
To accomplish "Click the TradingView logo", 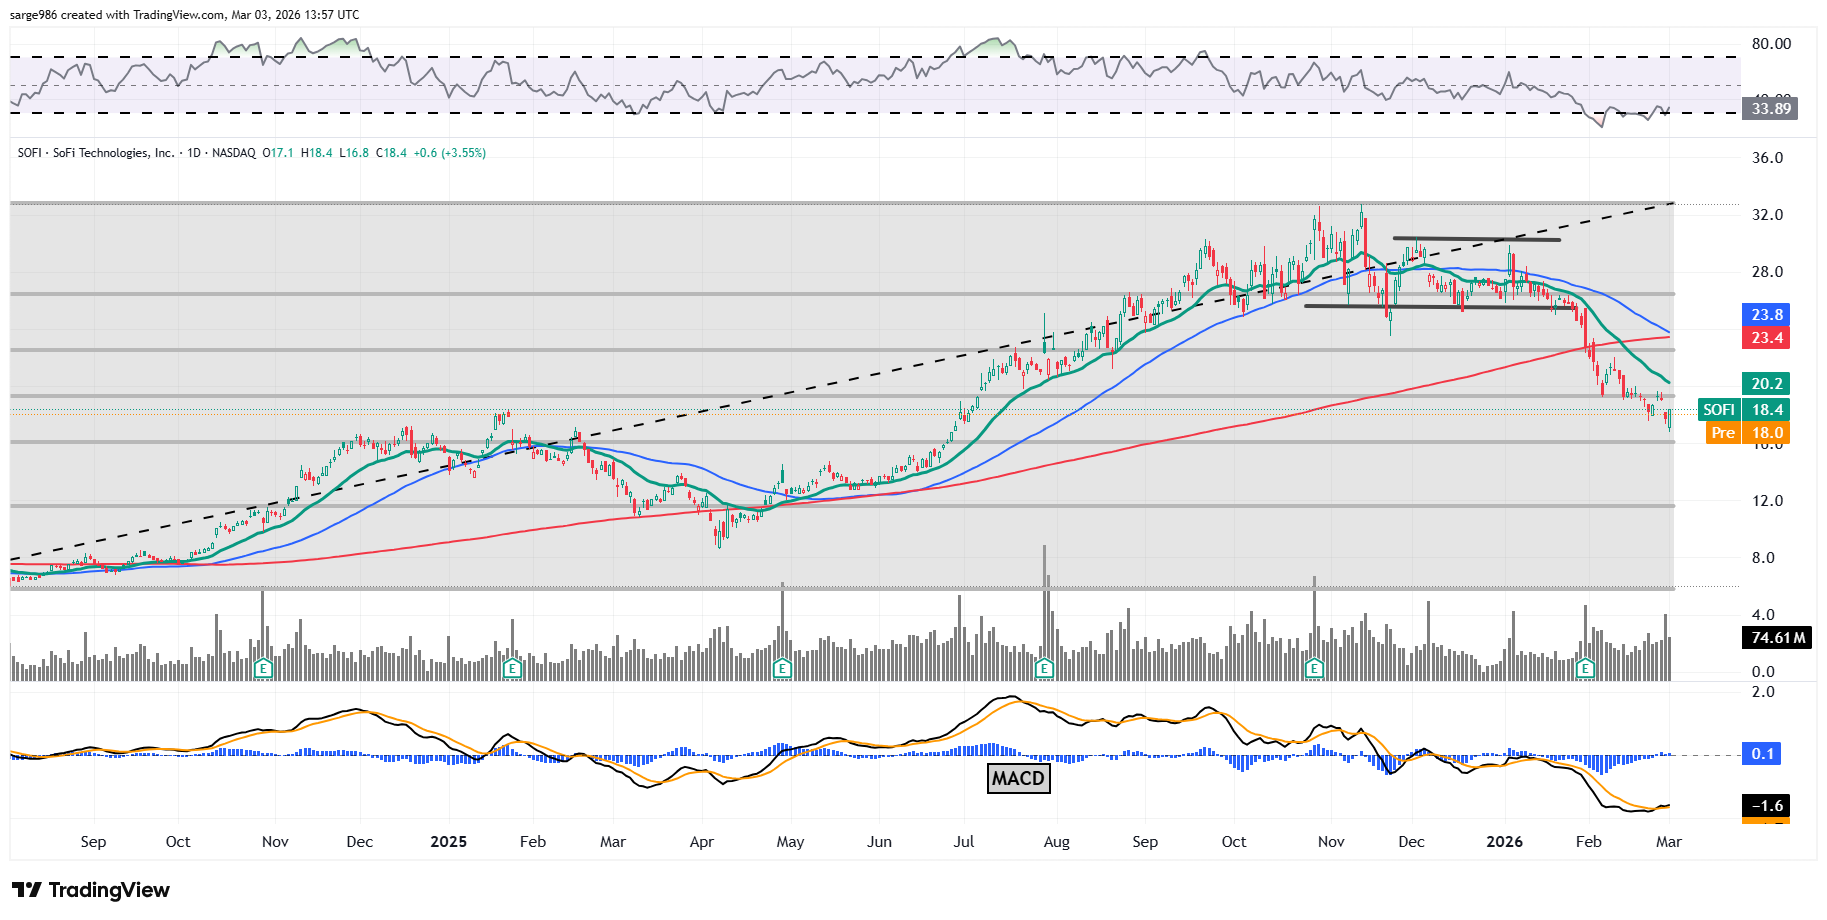I will point(91,890).
